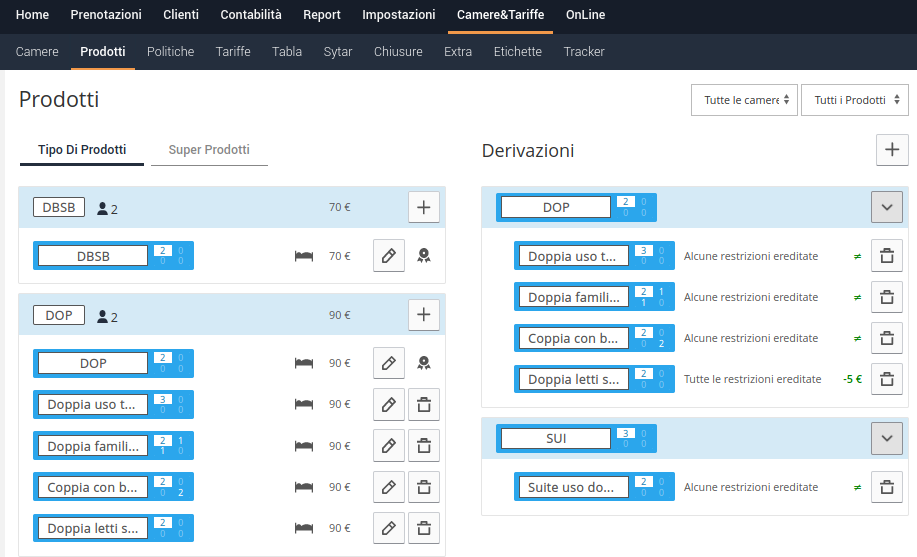
Task: Click the 70 € price in DBSB header
Action: point(339,207)
